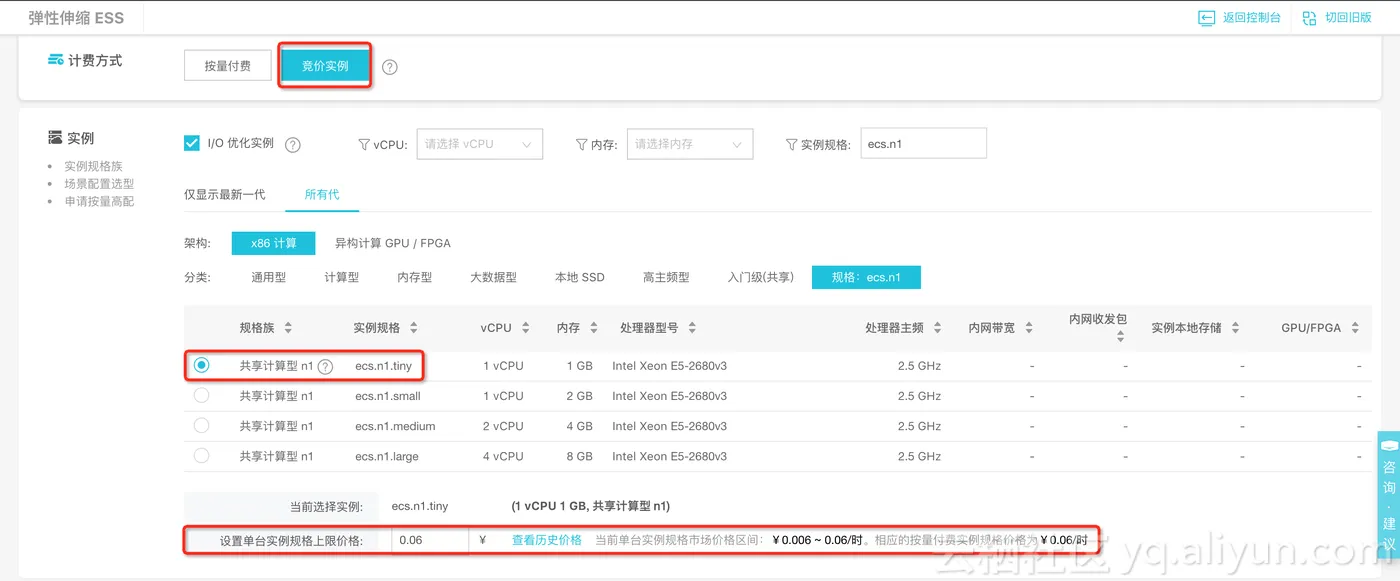The height and width of the screenshot is (581, 1400).
Task: Choose 入门级(共享) category
Action: [761, 277]
